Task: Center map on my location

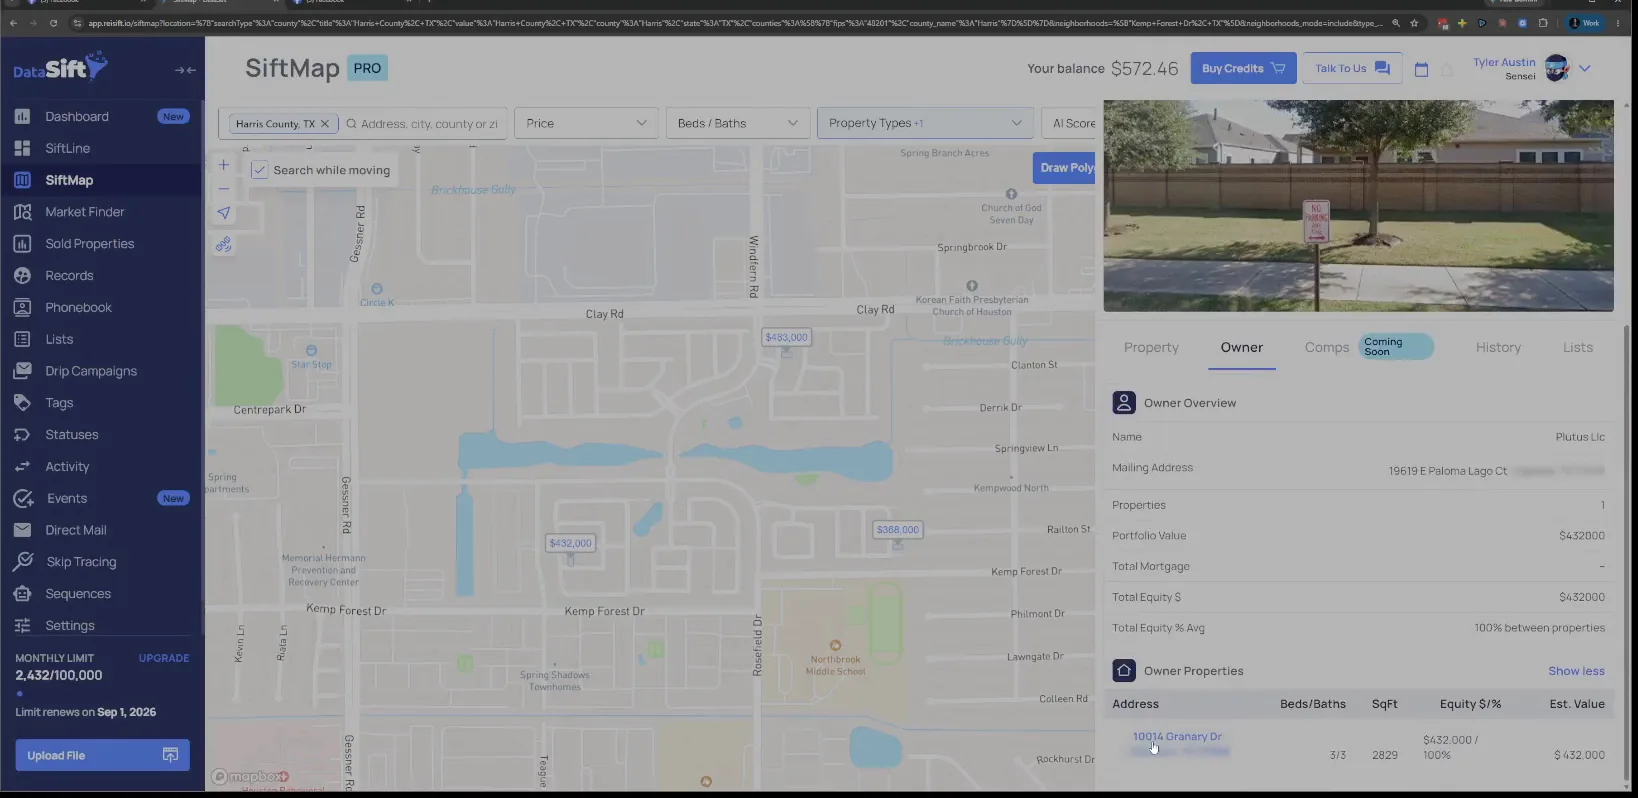Action: (224, 213)
